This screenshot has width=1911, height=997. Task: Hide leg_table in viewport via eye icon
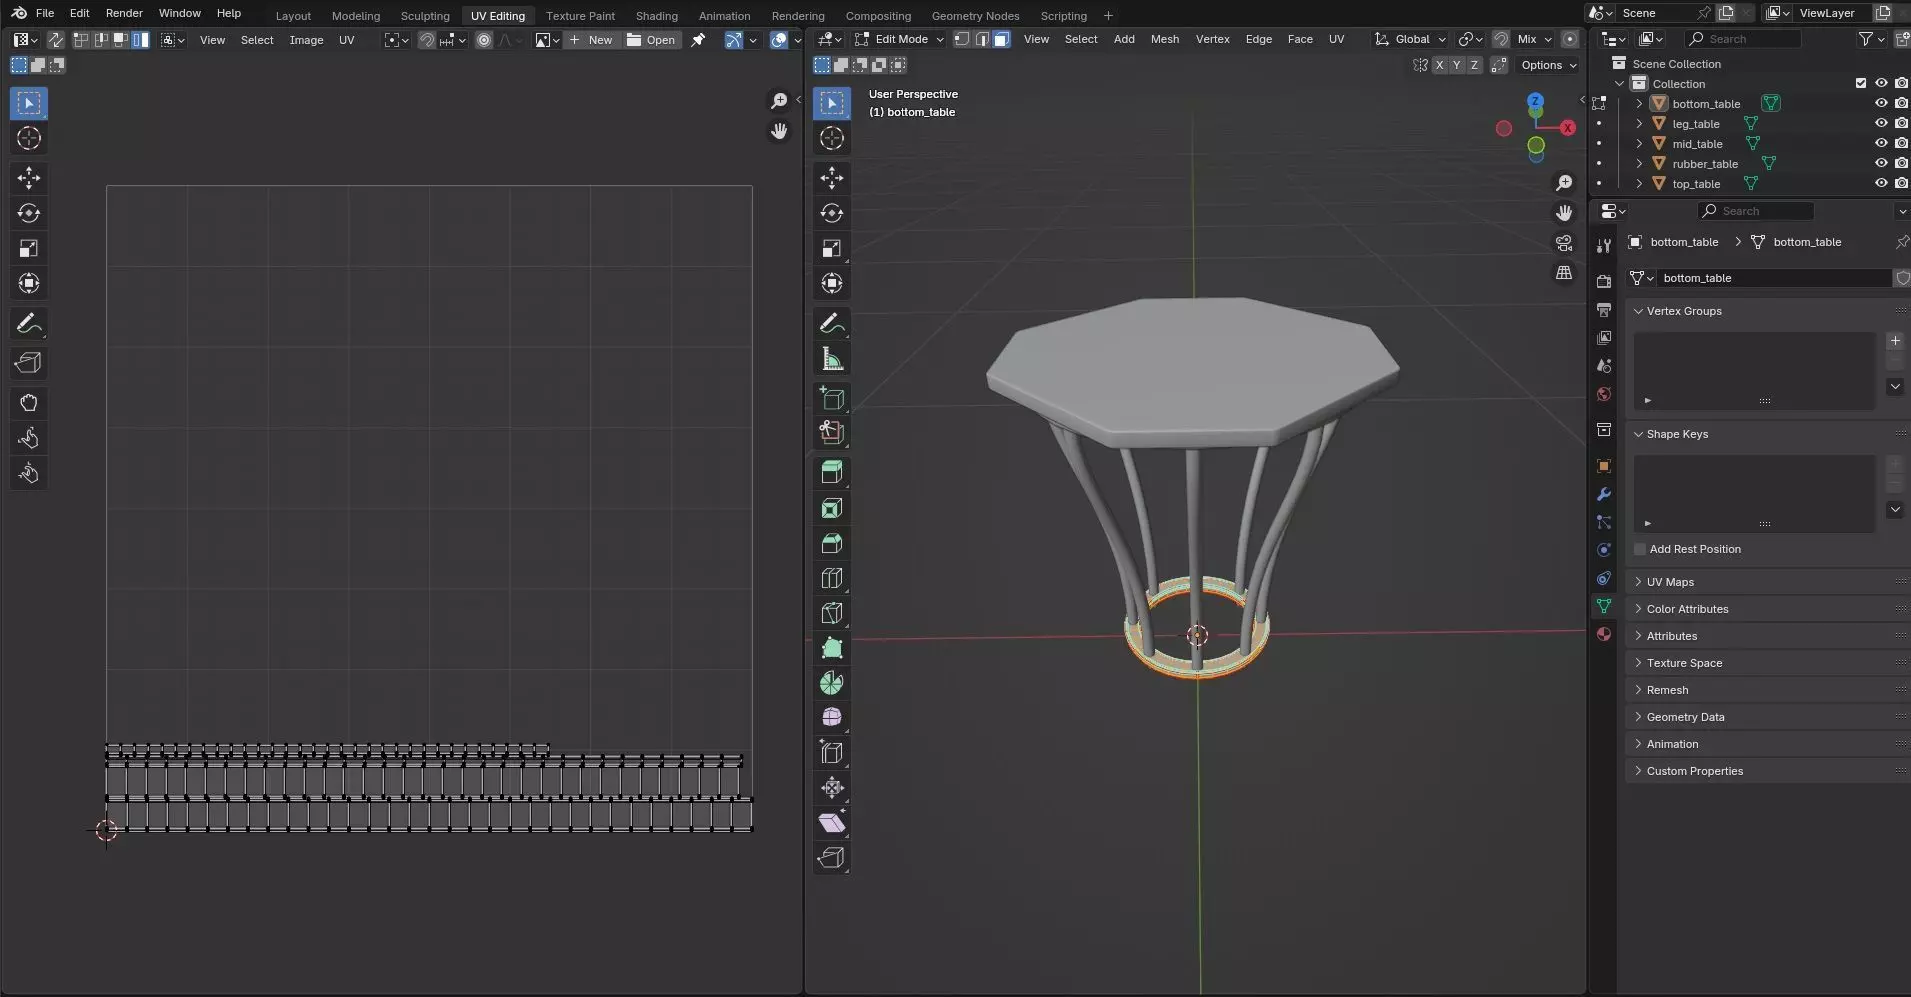[x=1881, y=123]
